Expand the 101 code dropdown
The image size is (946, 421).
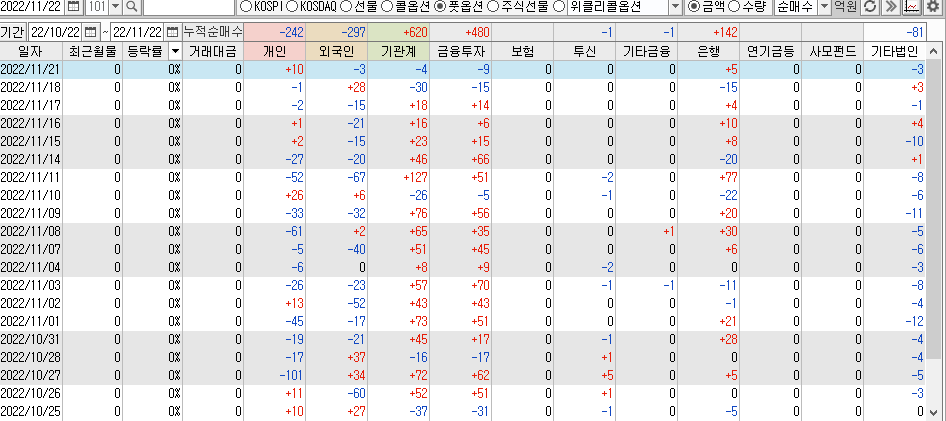[x=115, y=7]
